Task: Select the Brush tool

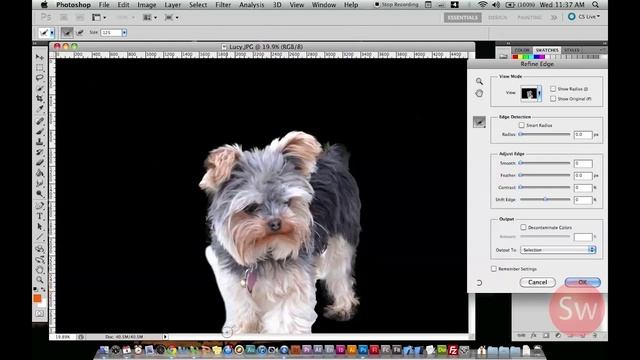Action: [x=40, y=131]
